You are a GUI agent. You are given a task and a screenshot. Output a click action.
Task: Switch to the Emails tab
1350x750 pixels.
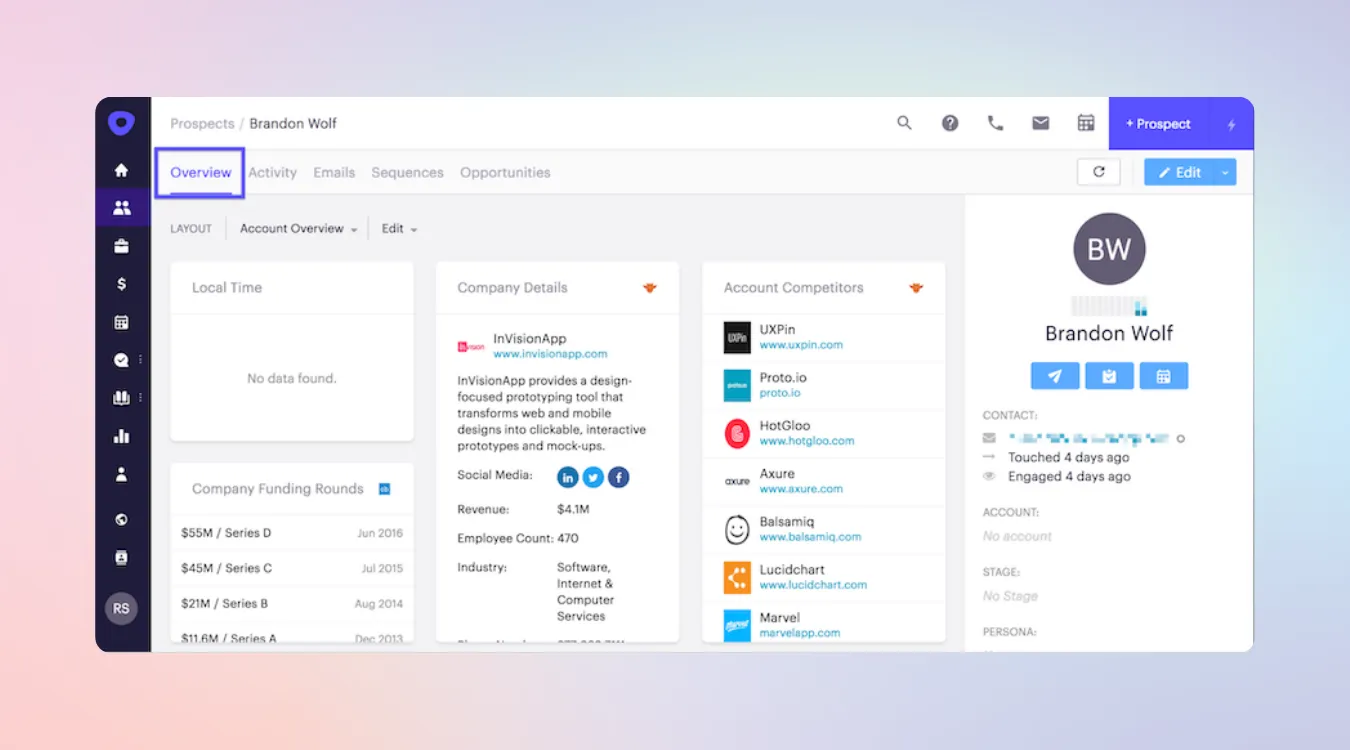pyautogui.click(x=334, y=172)
